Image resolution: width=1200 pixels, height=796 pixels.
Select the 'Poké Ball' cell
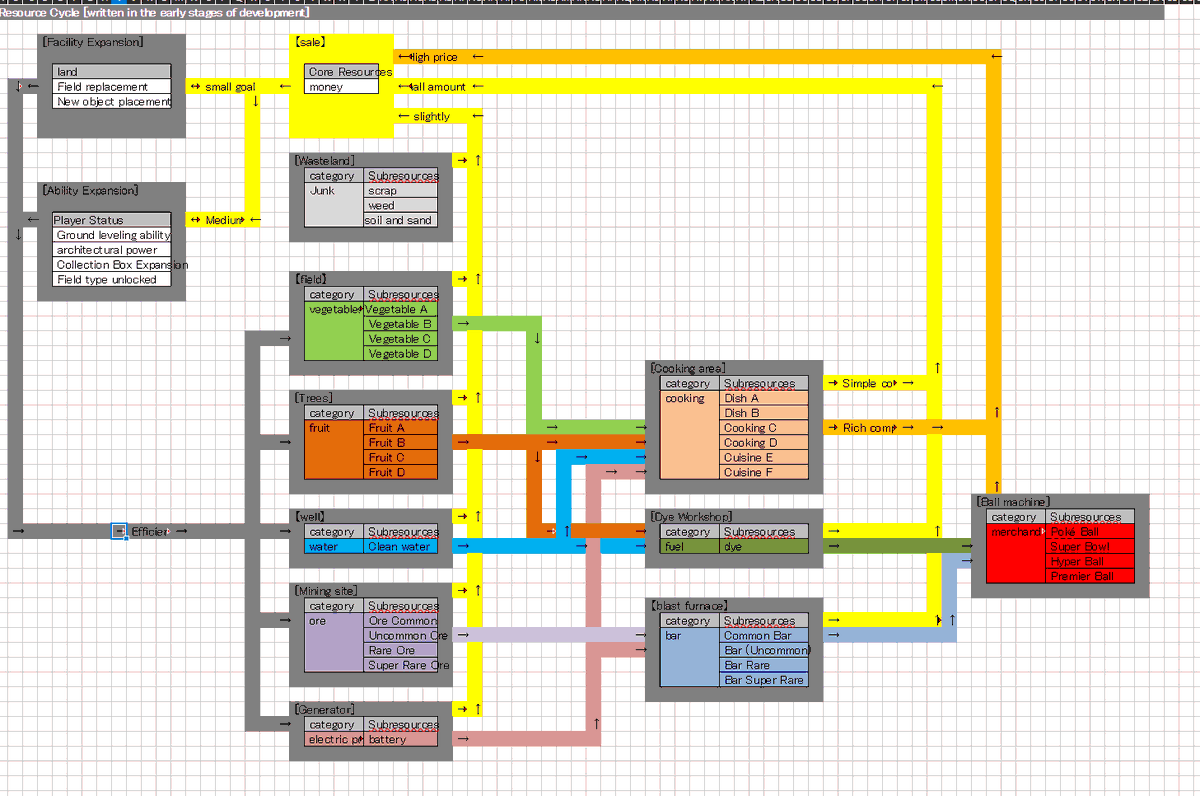pyautogui.click(x=1090, y=532)
